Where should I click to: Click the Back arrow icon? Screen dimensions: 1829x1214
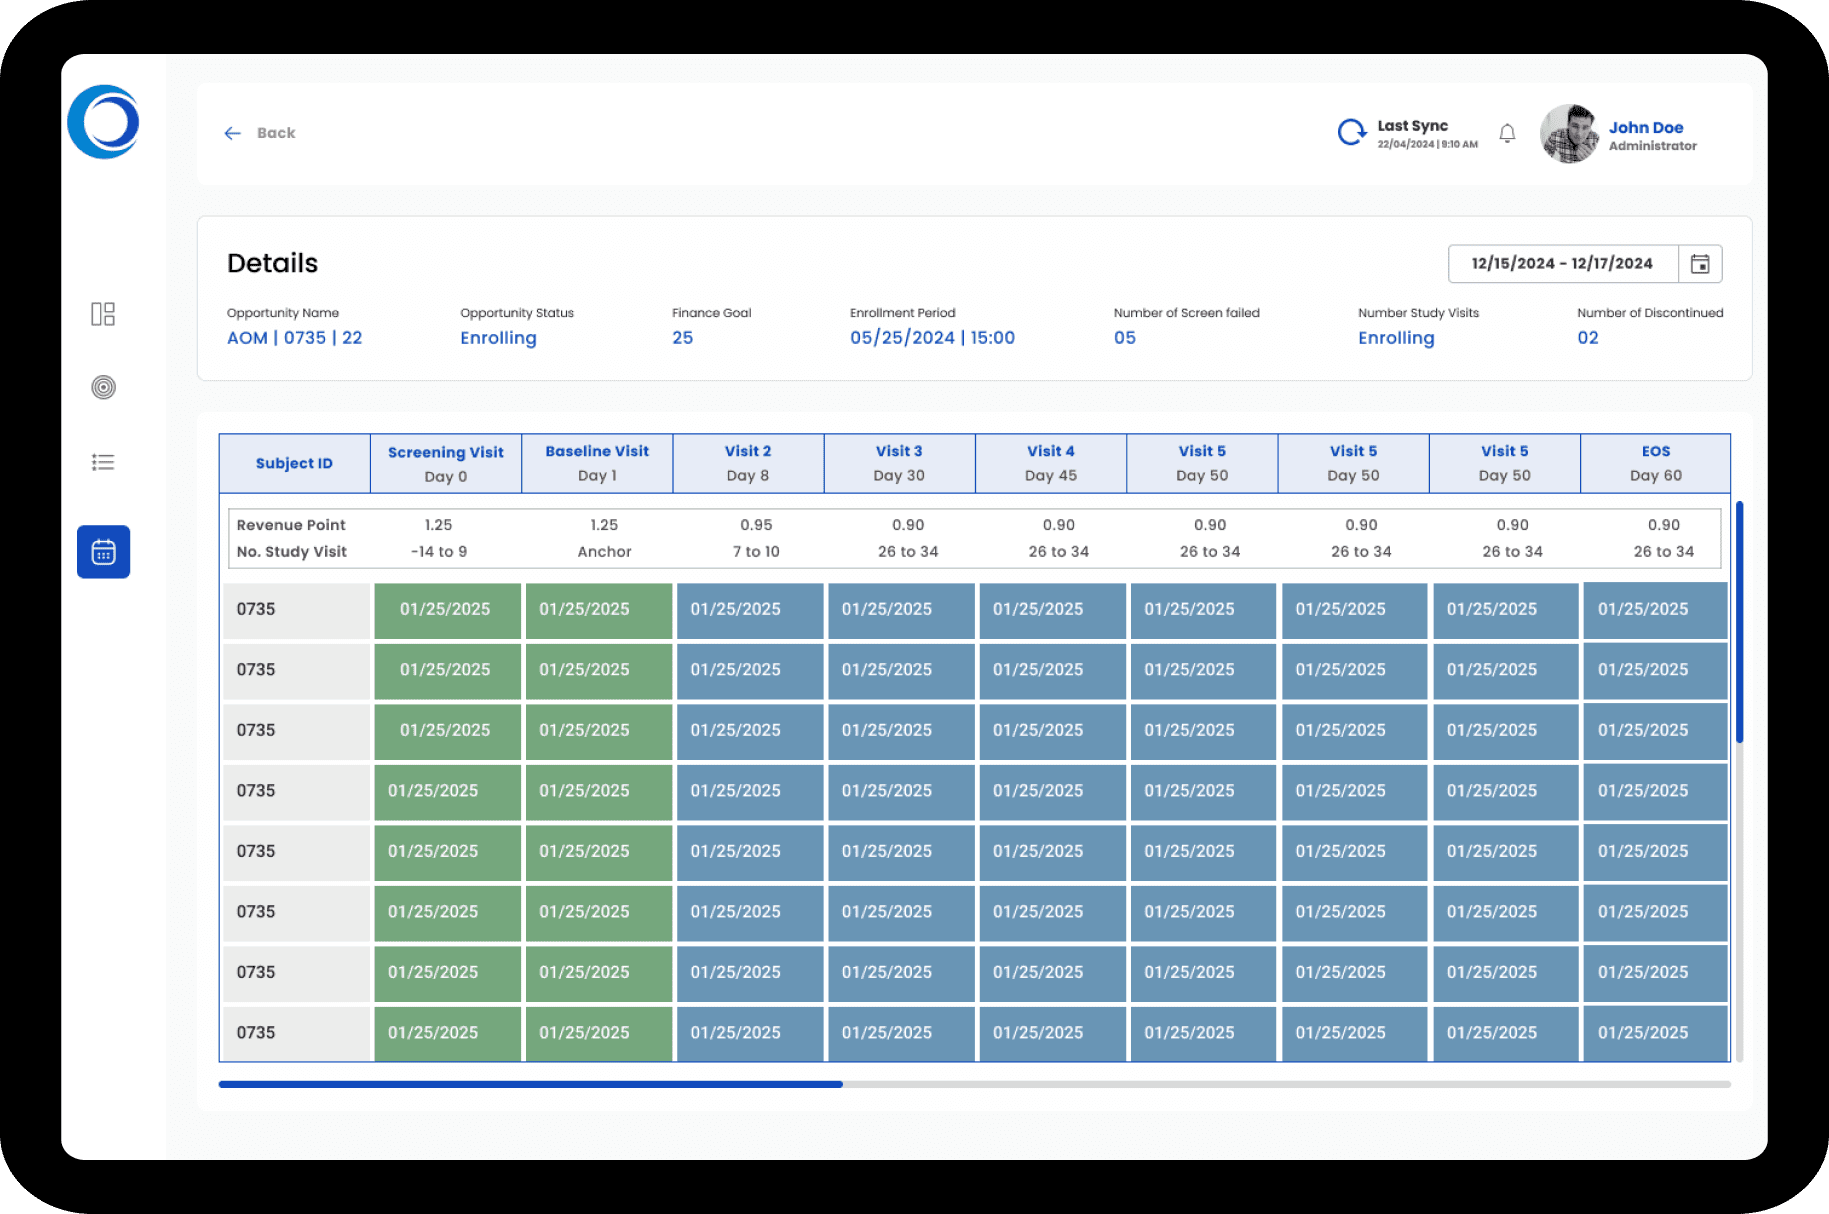(232, 132)
